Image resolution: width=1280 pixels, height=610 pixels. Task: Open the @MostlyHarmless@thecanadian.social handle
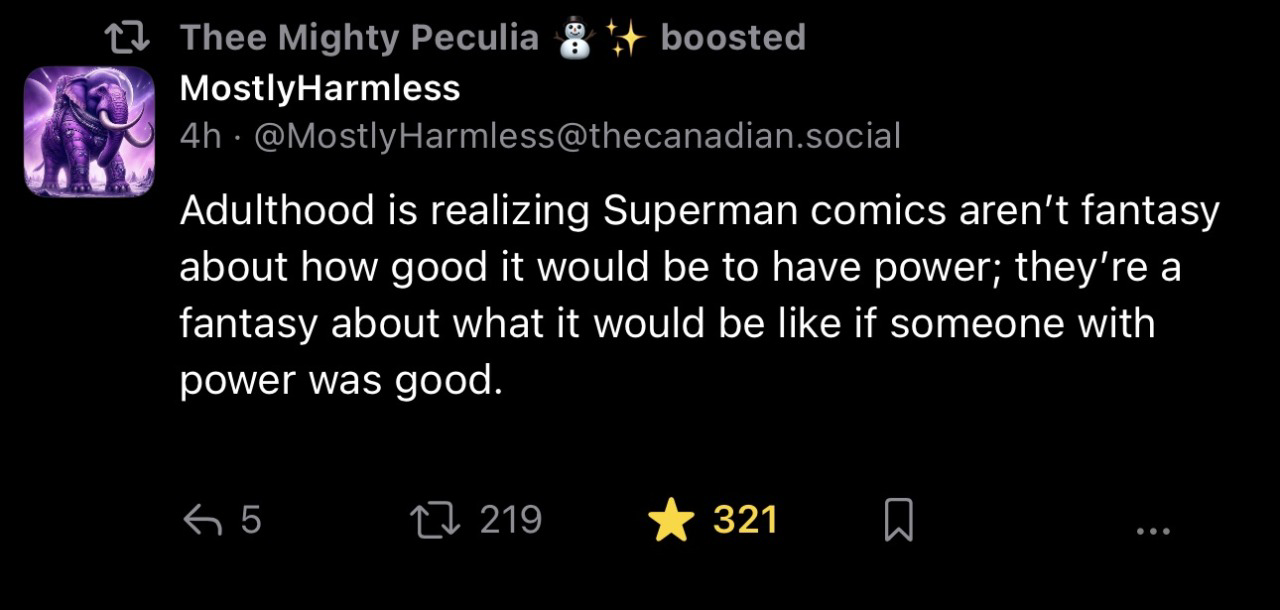click(578, 135)
